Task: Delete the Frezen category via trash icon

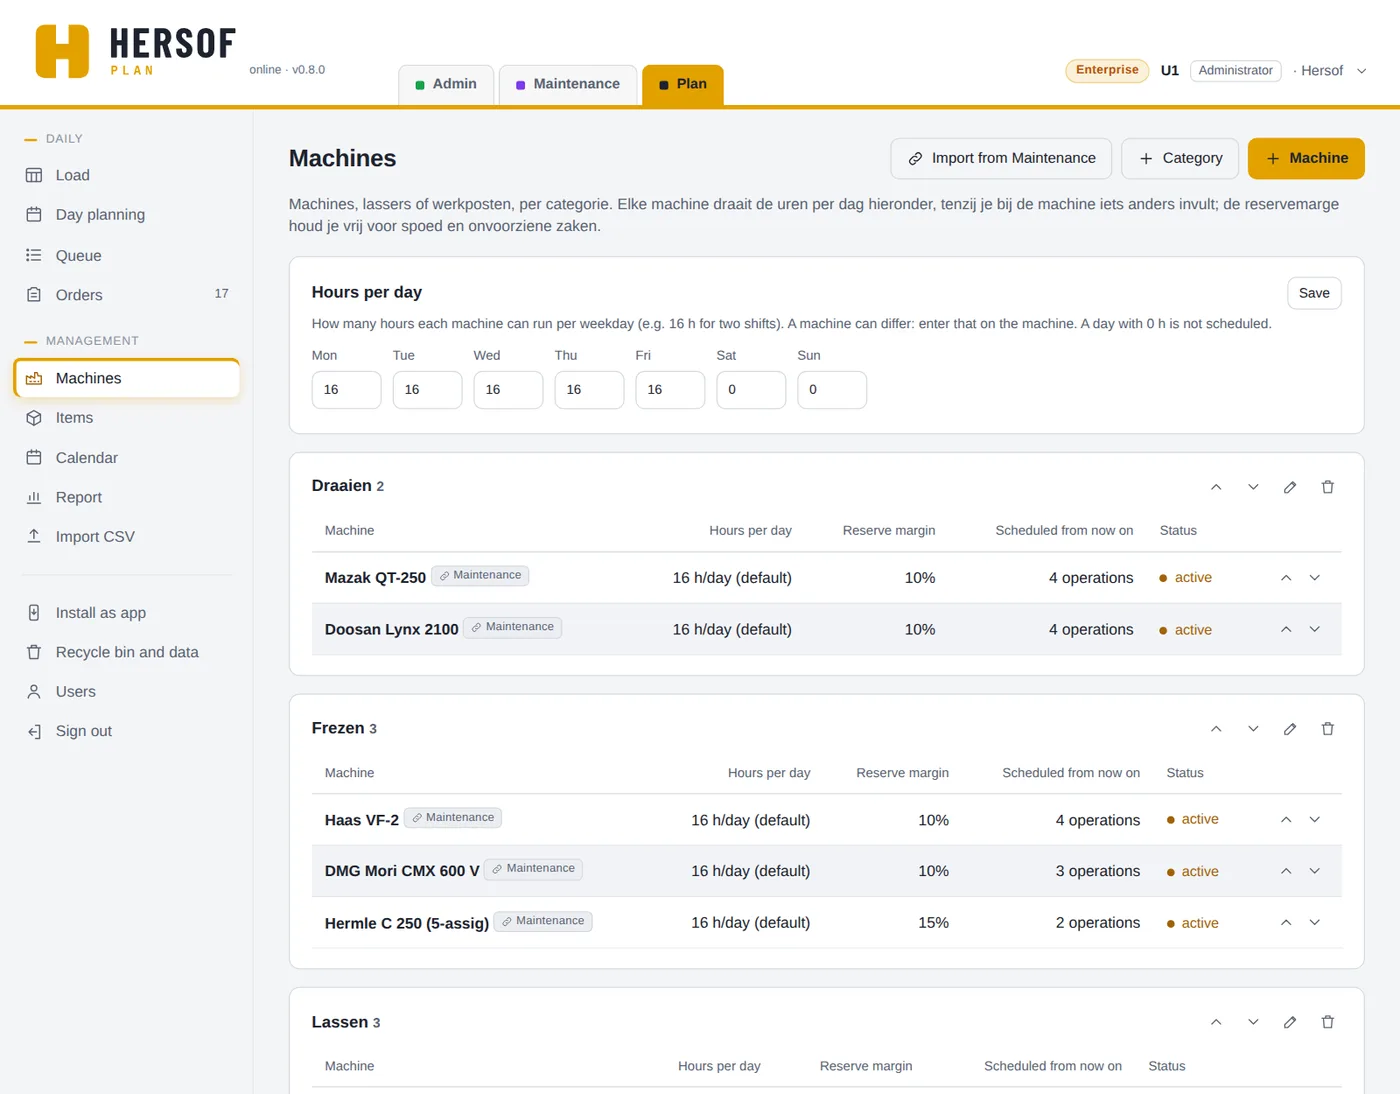Action: point(1327,729)
